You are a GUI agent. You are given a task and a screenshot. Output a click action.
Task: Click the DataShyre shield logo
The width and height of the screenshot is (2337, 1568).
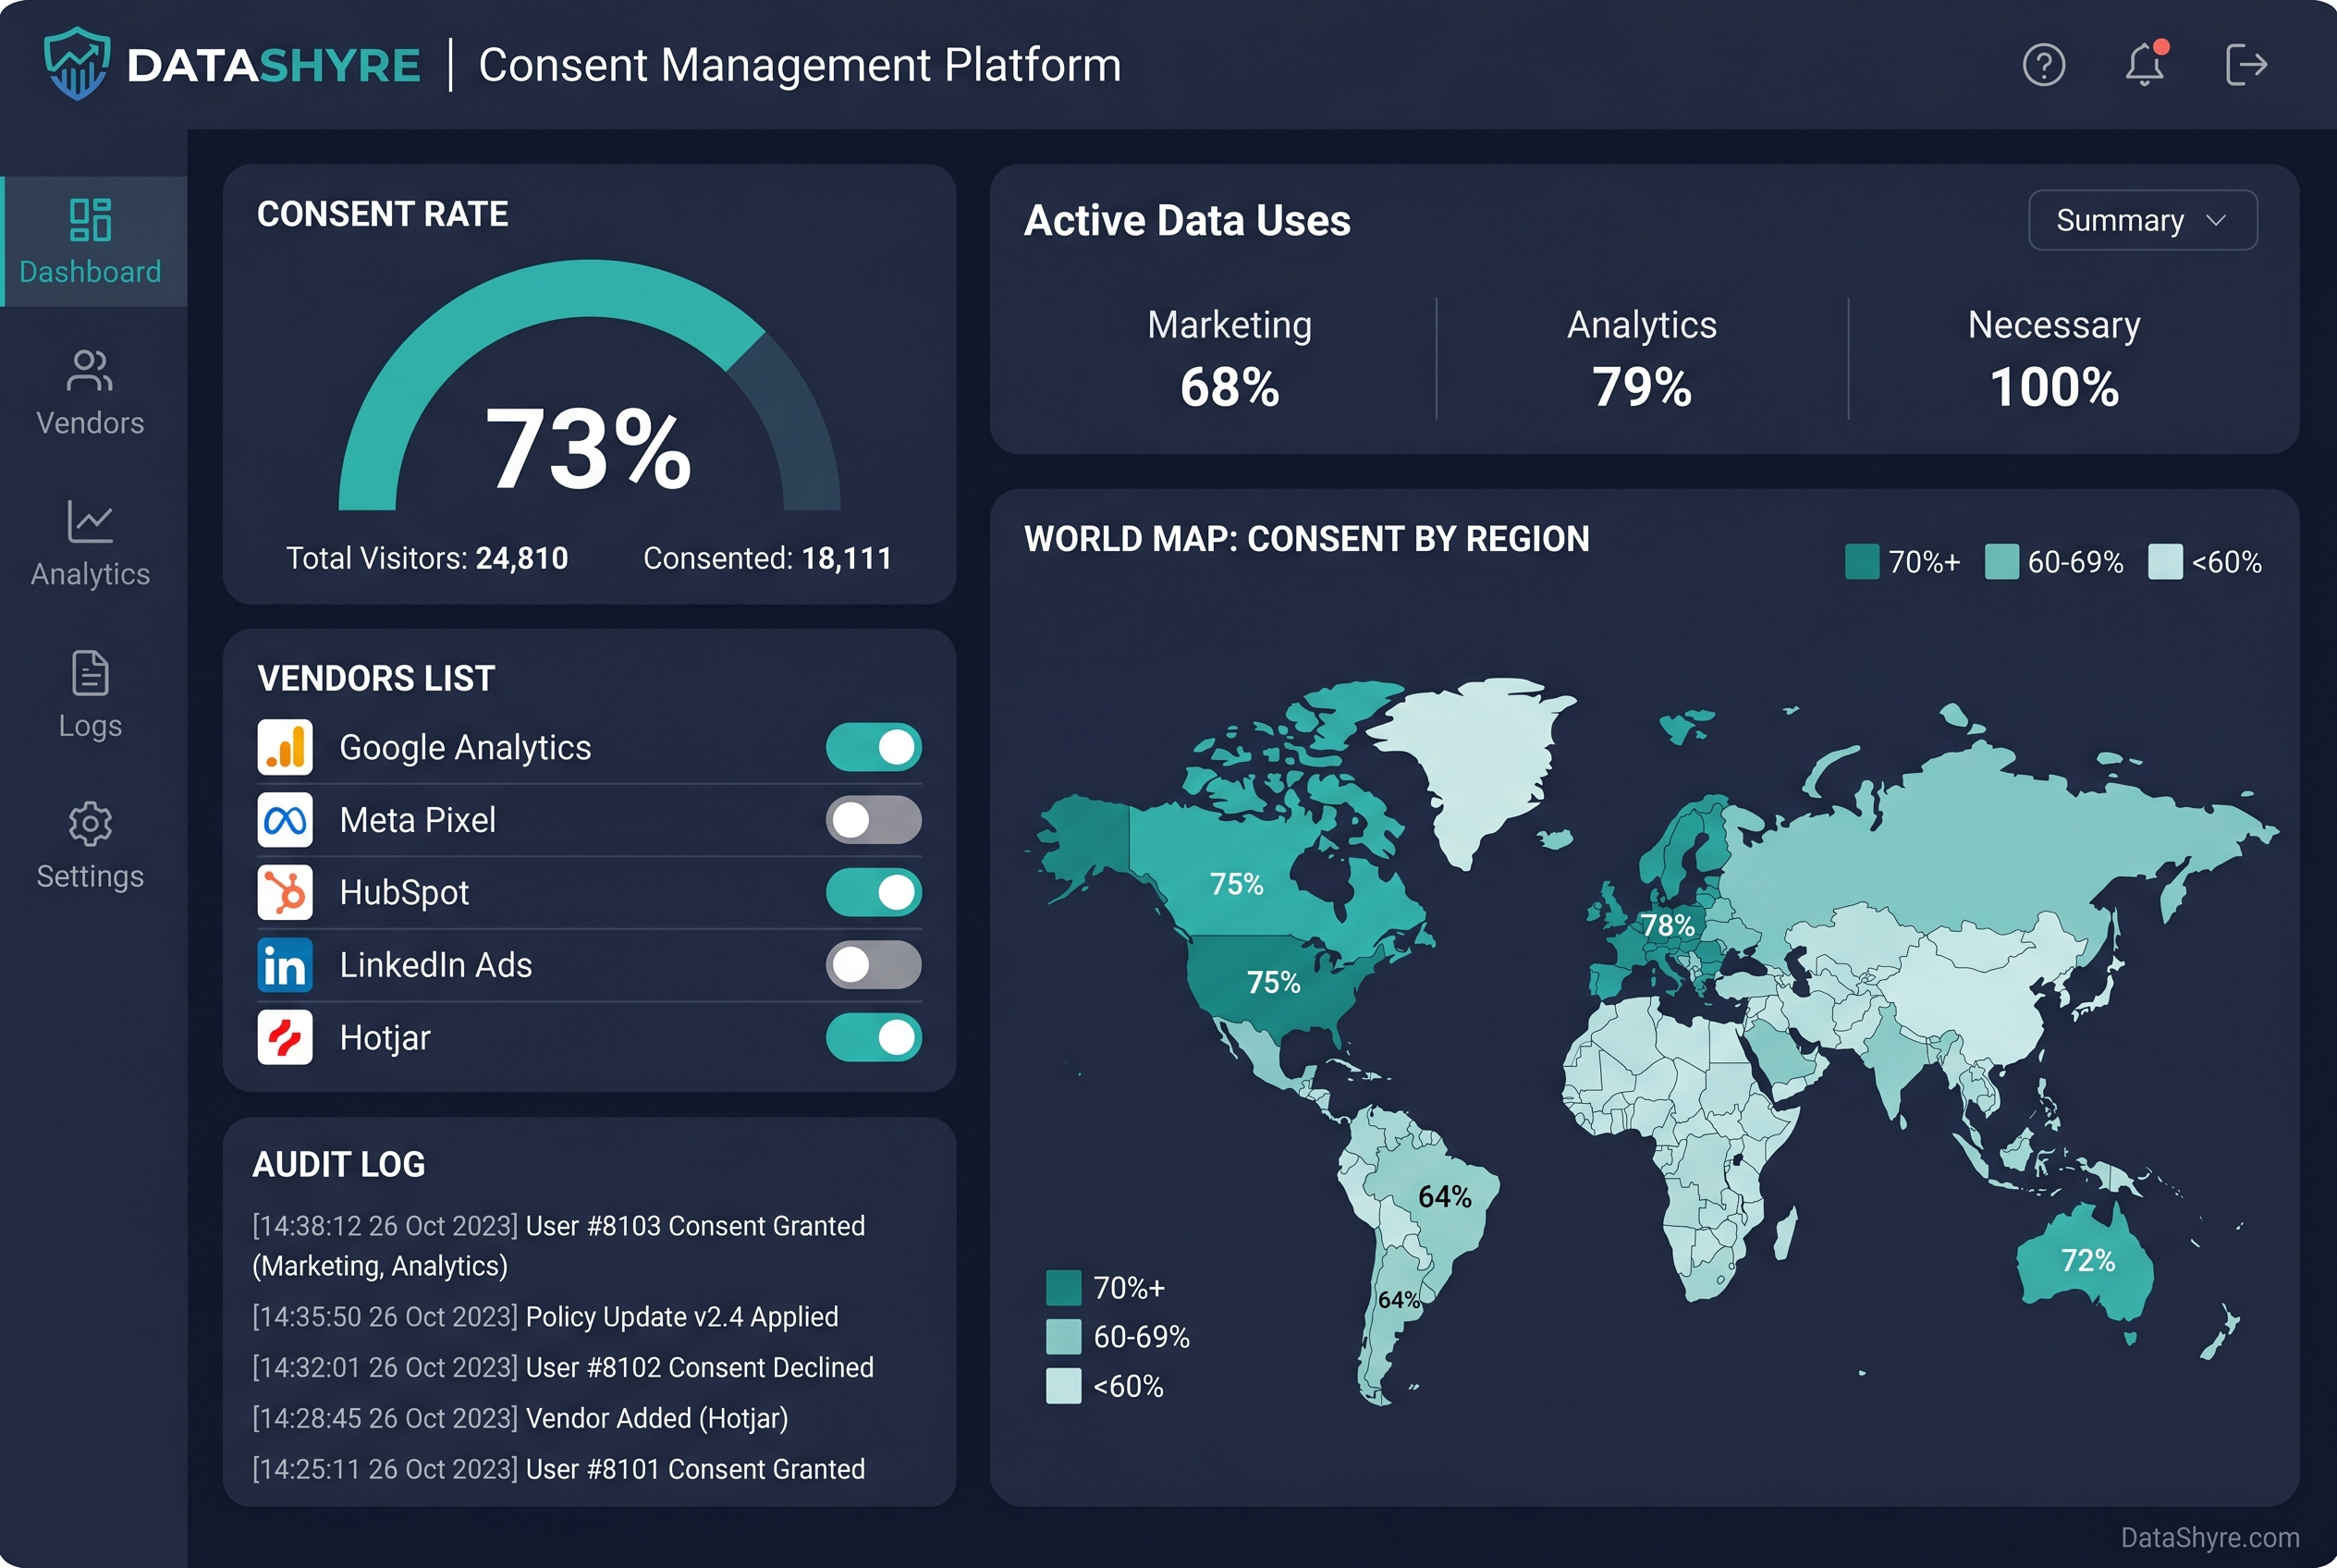(77, 64)
